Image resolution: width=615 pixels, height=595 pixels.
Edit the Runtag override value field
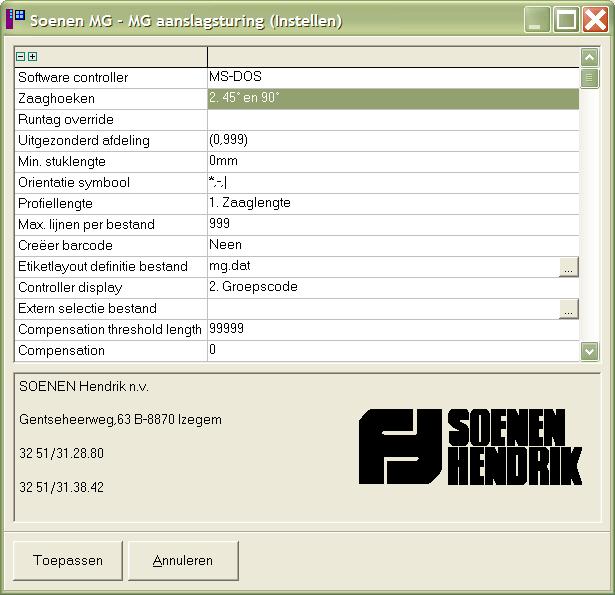coord(393,120)
